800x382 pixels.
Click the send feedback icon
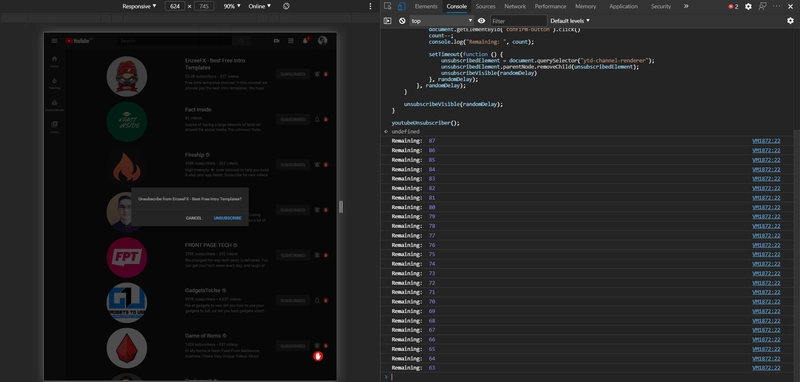point(762,6)
